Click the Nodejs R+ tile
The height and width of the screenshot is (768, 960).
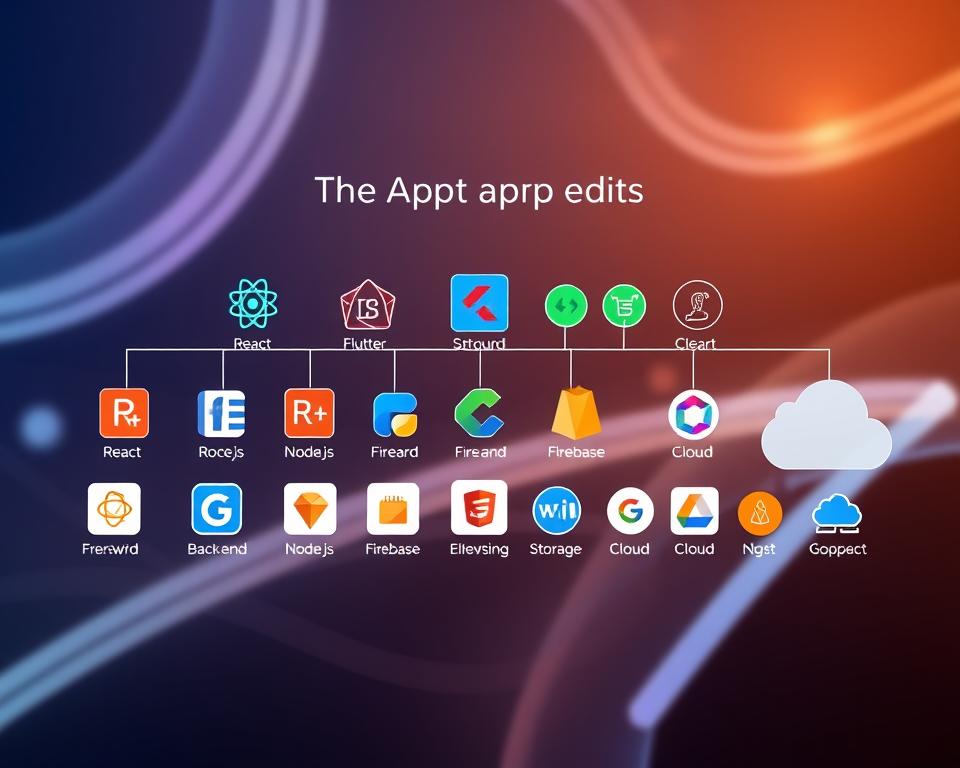click(310, 413)
